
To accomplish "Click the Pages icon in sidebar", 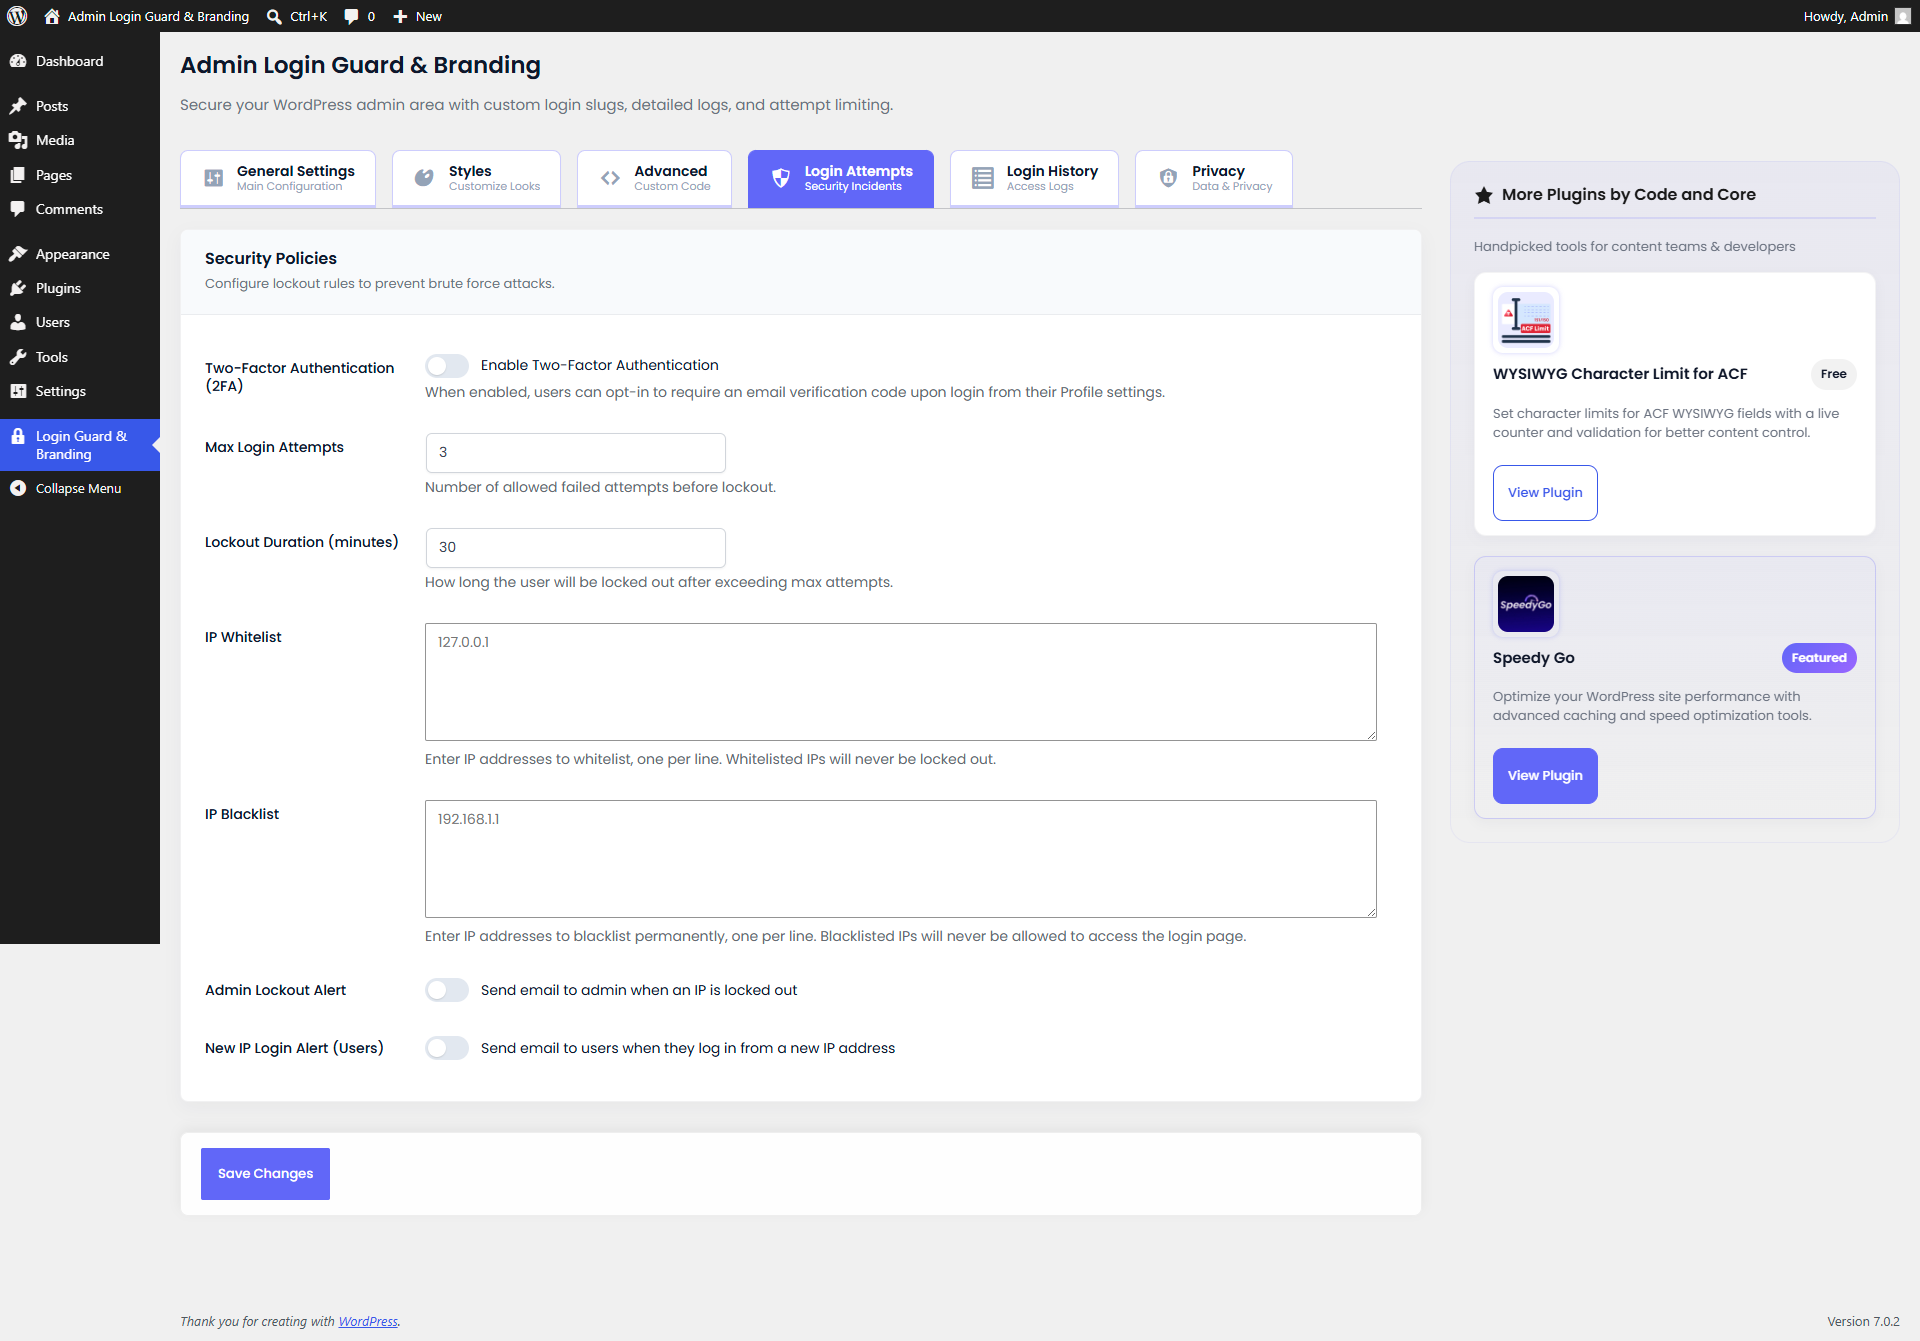I will (18, 175).
